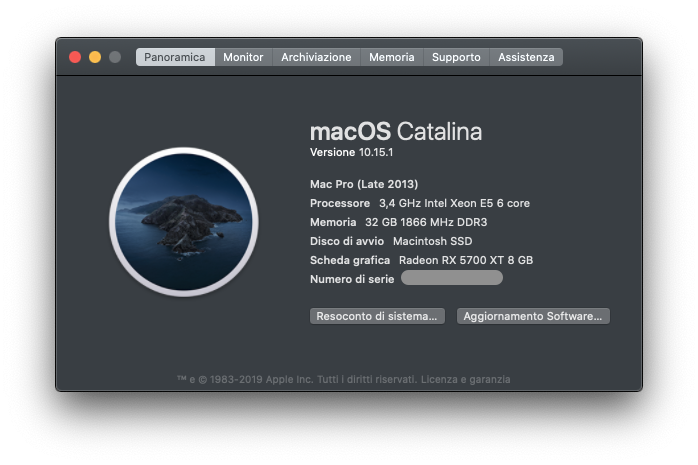The image size is (698, 465).
Task: Click the Versione 10.15.1 text
Action: click(x=352, y=152)
